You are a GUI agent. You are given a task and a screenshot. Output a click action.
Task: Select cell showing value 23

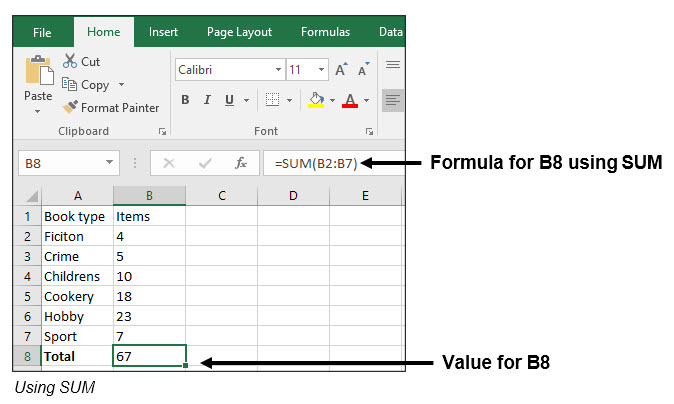click(x=149, y=316)
